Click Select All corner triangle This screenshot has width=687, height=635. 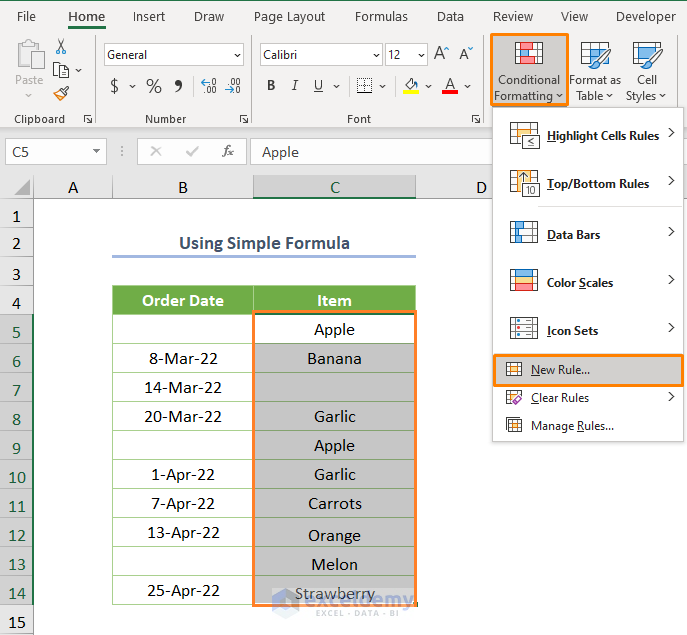[x=21, y=187]
